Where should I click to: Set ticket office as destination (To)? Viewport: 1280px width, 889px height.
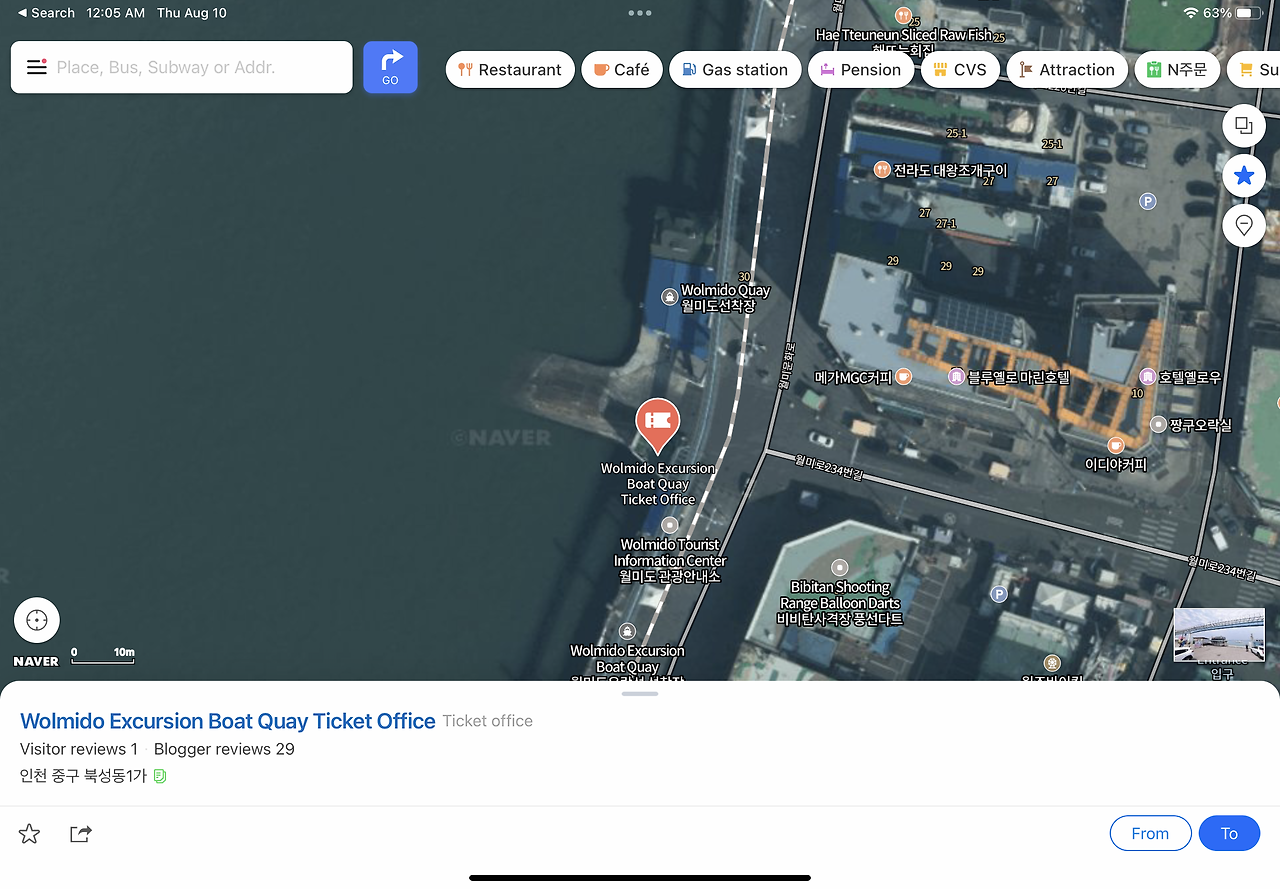click(1229, 833)
